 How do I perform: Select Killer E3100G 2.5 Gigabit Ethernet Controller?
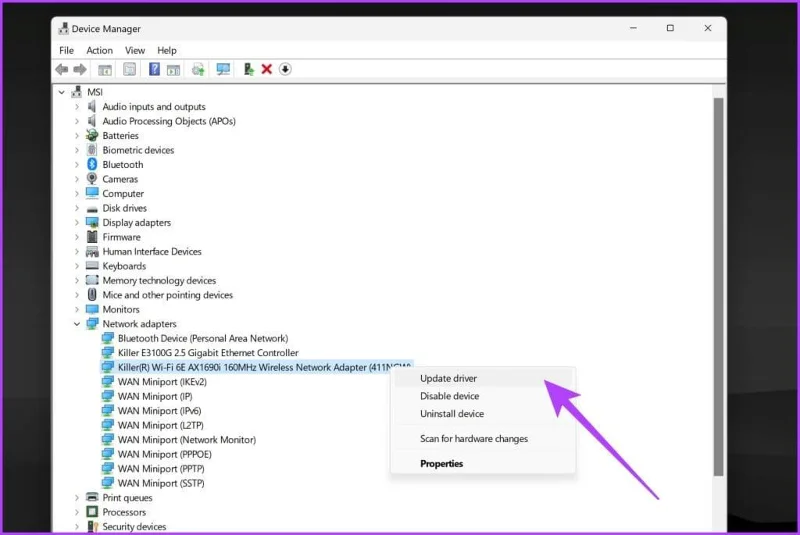[x=208, y=352]
